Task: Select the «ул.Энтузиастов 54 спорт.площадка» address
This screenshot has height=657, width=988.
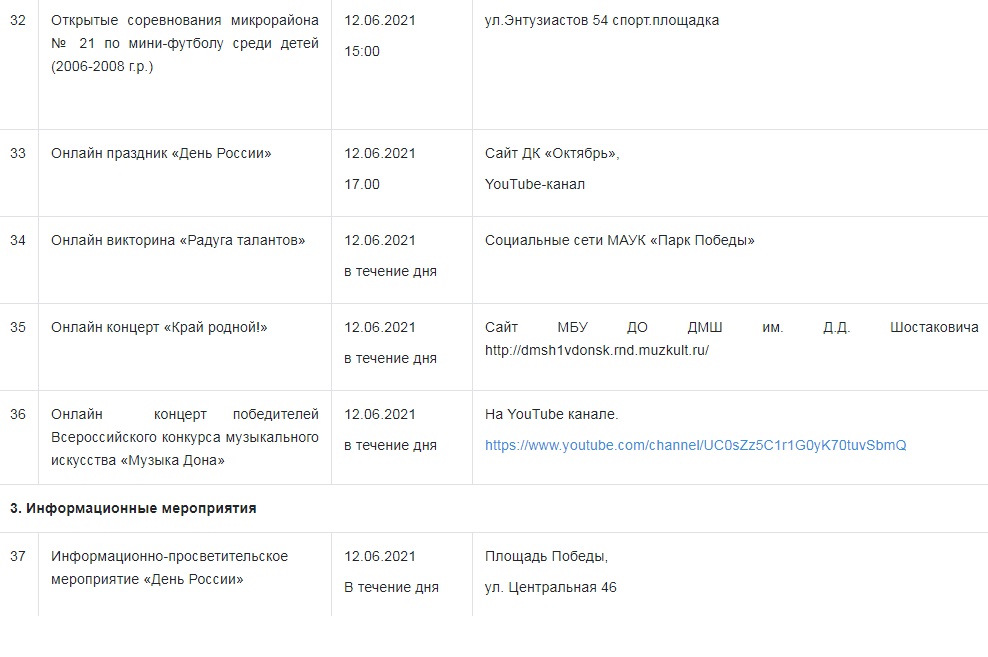Action: click(x=601, y=20)
